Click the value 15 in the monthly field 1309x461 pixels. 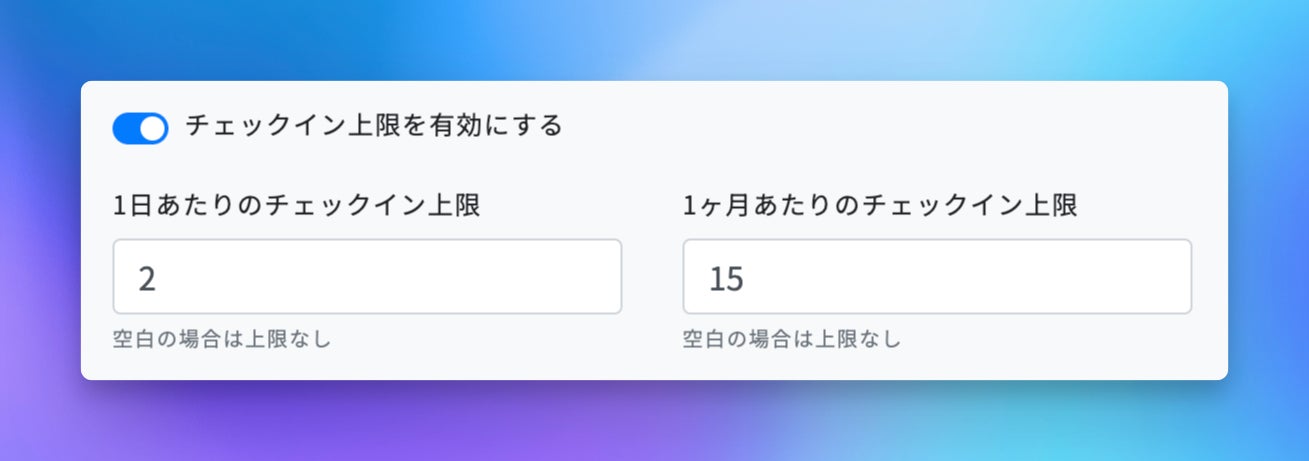click(726, 279)
